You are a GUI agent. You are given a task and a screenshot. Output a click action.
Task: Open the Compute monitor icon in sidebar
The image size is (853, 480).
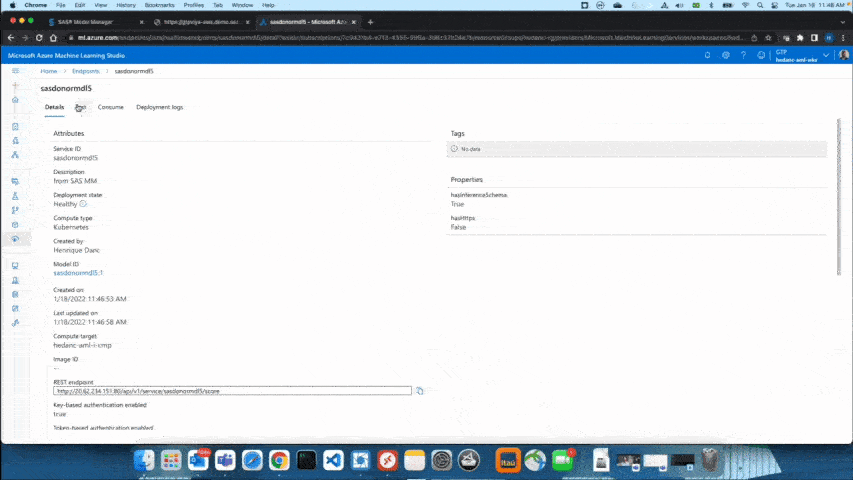coord(15,266)
